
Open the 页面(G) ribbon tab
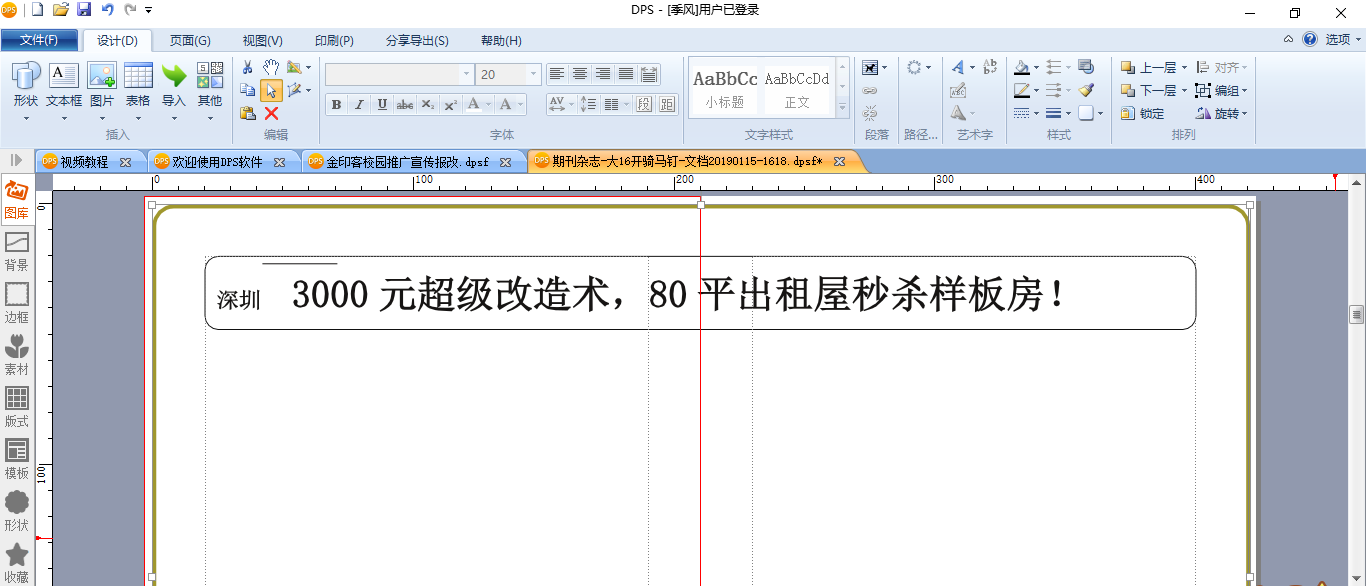[x=190, y=41]
